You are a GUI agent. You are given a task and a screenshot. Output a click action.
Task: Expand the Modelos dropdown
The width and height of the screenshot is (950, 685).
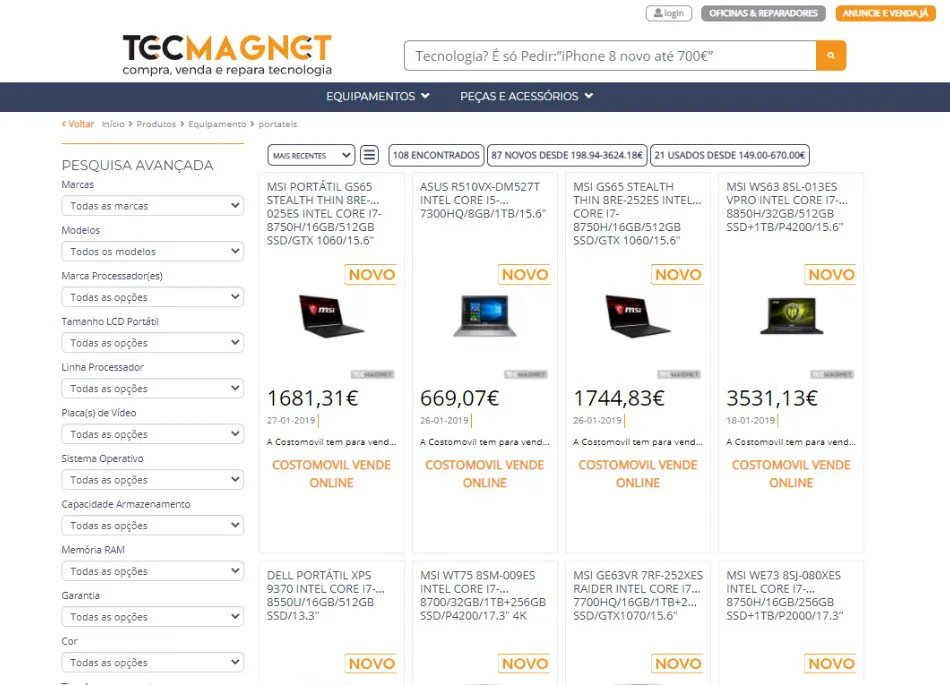point(153,251)
